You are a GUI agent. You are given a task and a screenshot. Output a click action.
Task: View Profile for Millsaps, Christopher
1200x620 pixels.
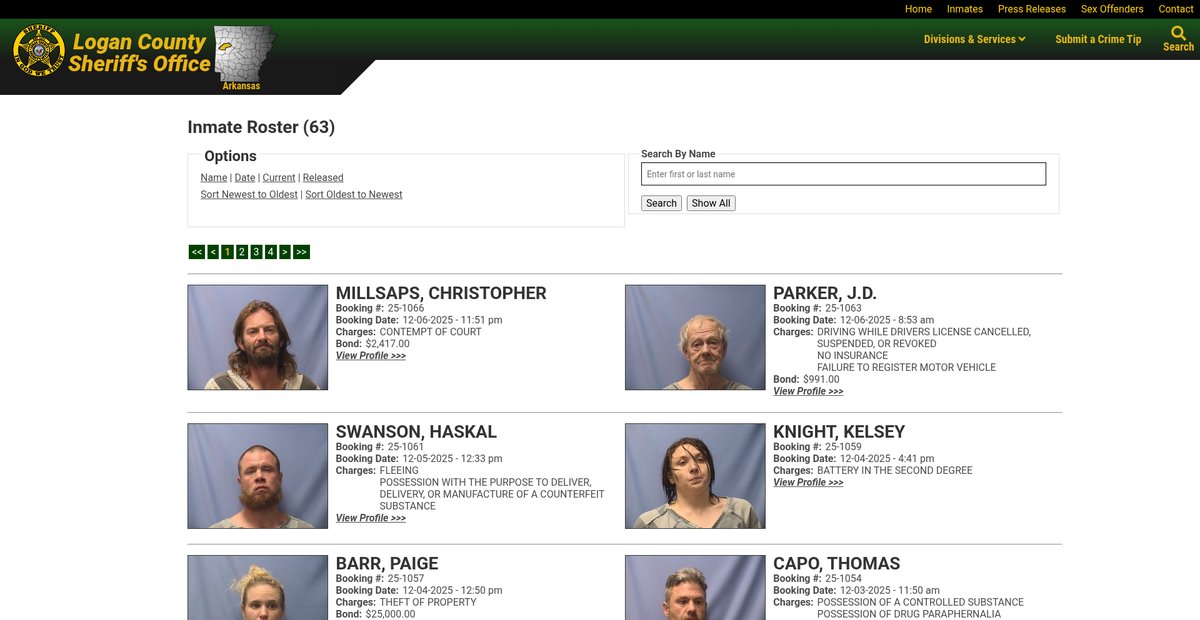(x=371, y=356)
